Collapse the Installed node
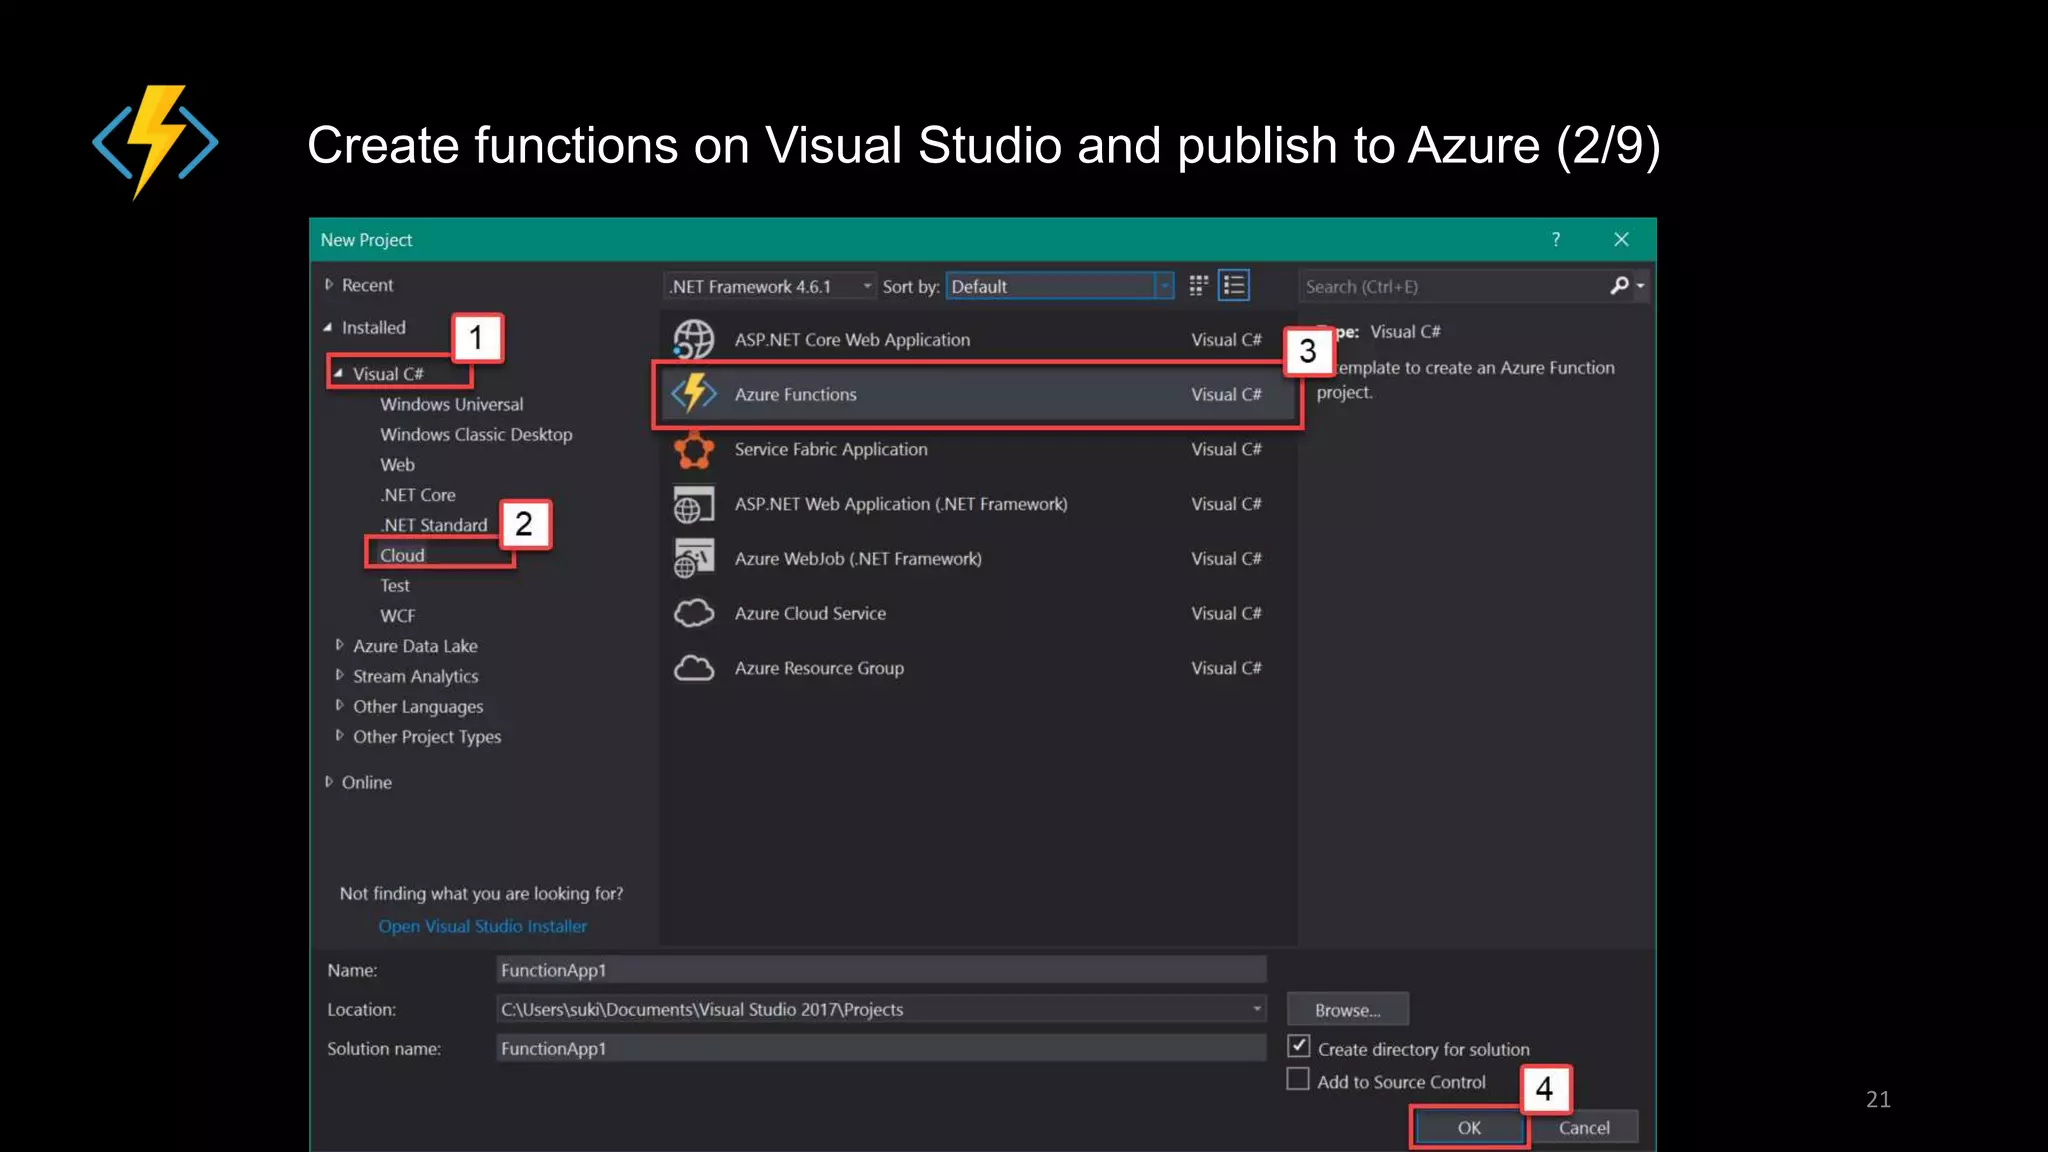This screenshot has width=2048, height=1152. (328, 327)
